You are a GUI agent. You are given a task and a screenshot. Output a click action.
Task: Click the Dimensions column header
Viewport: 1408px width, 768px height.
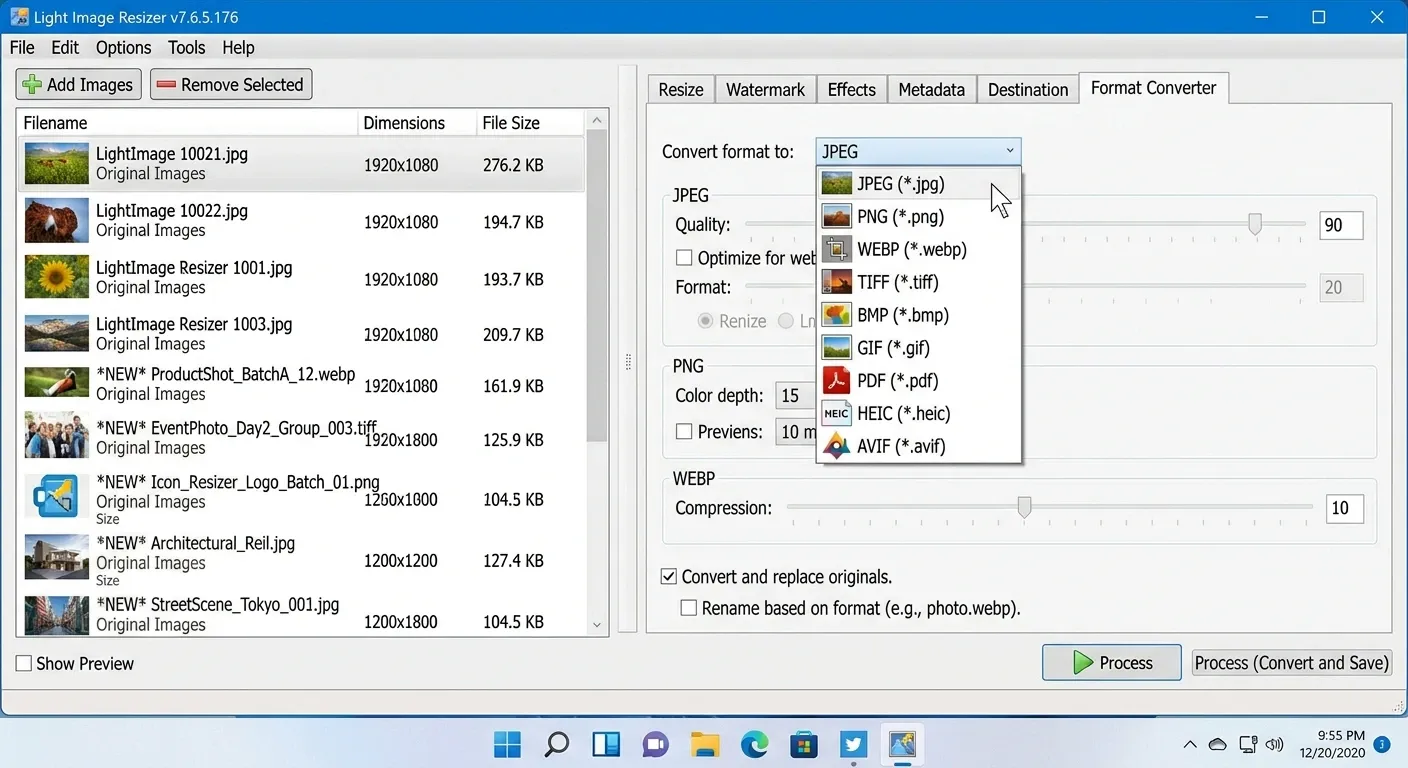click(x=417, y=123)
